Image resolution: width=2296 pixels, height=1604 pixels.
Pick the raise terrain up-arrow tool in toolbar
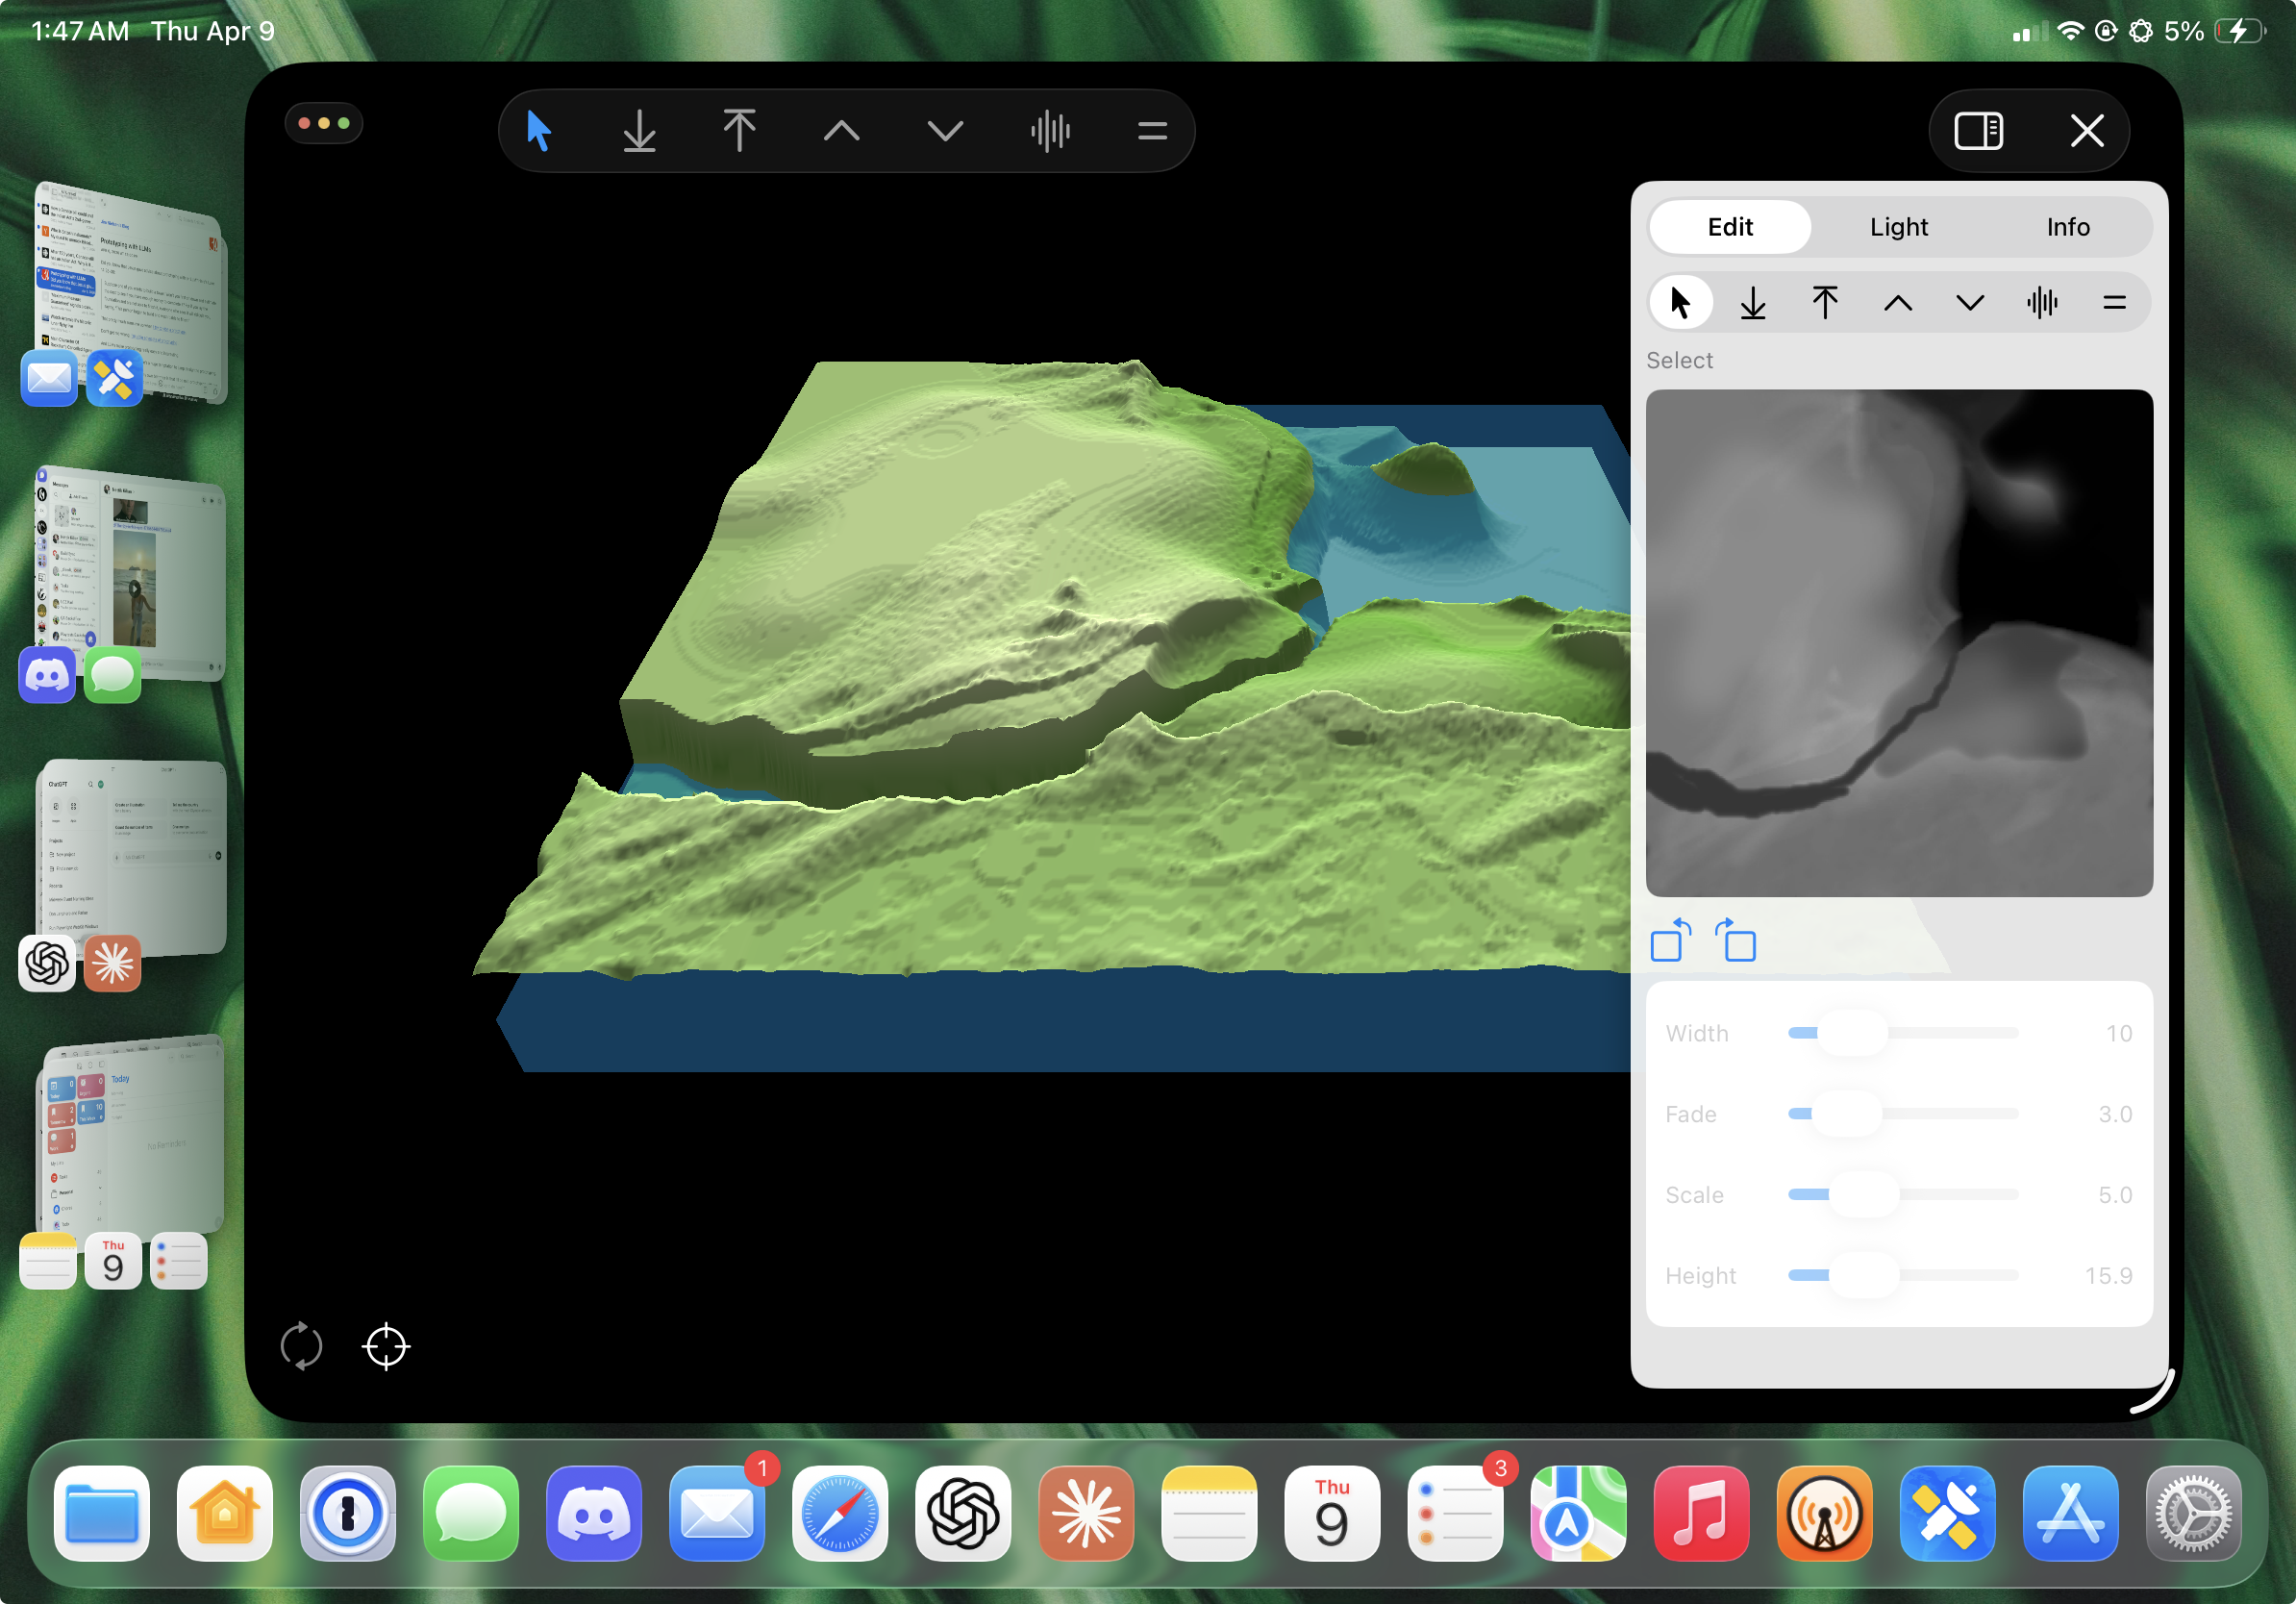[739, 131]
